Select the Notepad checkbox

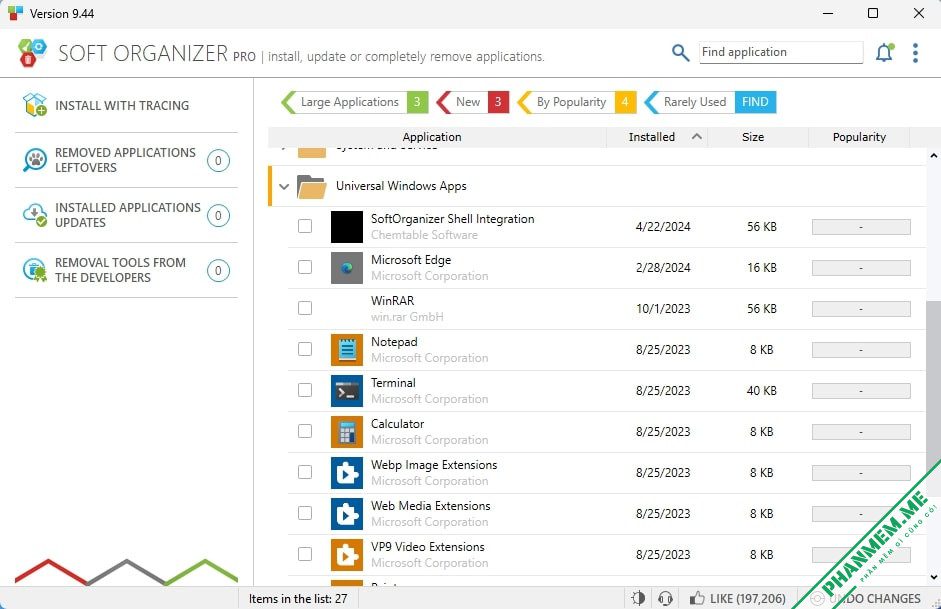click(305, 349)
